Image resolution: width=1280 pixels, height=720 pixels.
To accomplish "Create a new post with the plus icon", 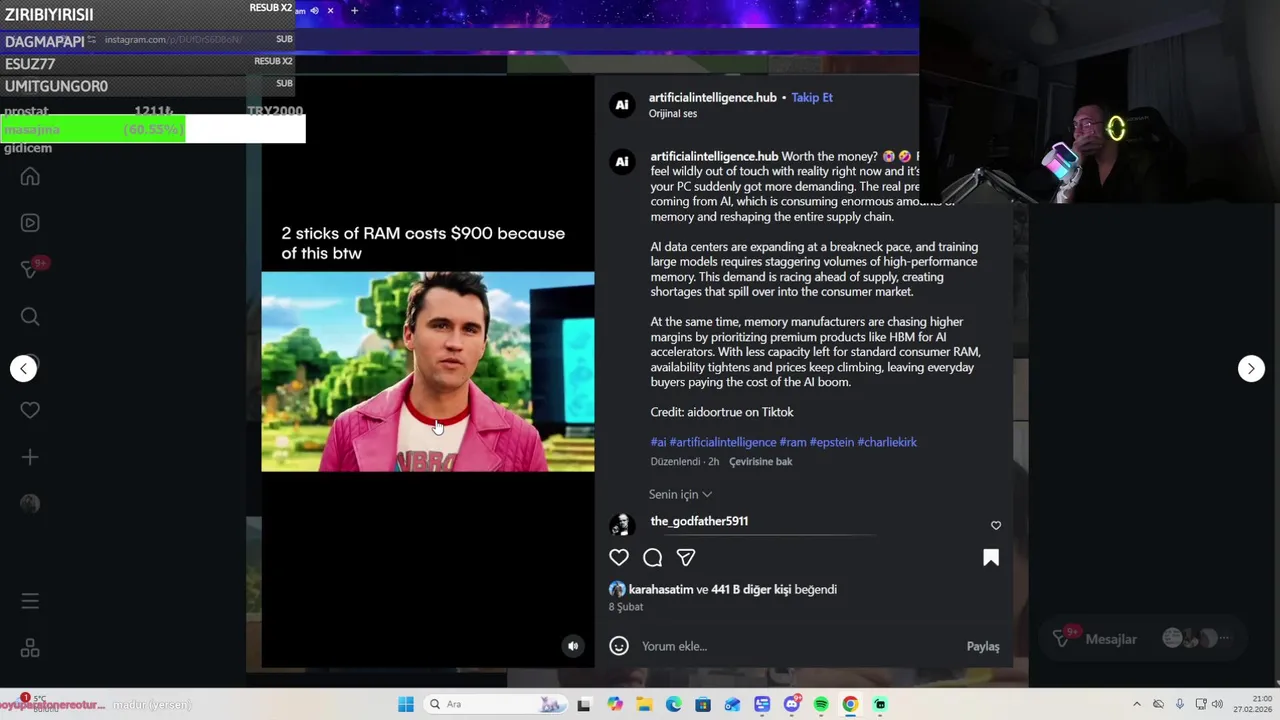I will point(30,457).
